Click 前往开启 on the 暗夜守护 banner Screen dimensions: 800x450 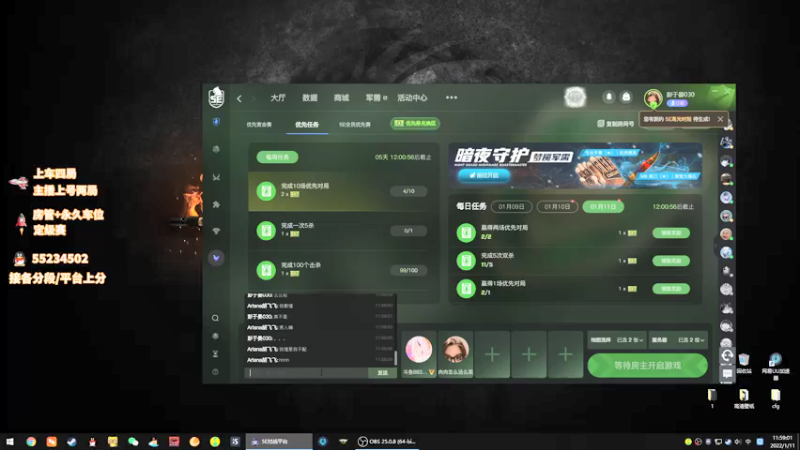pyautogui.click(x=484, y=175)
